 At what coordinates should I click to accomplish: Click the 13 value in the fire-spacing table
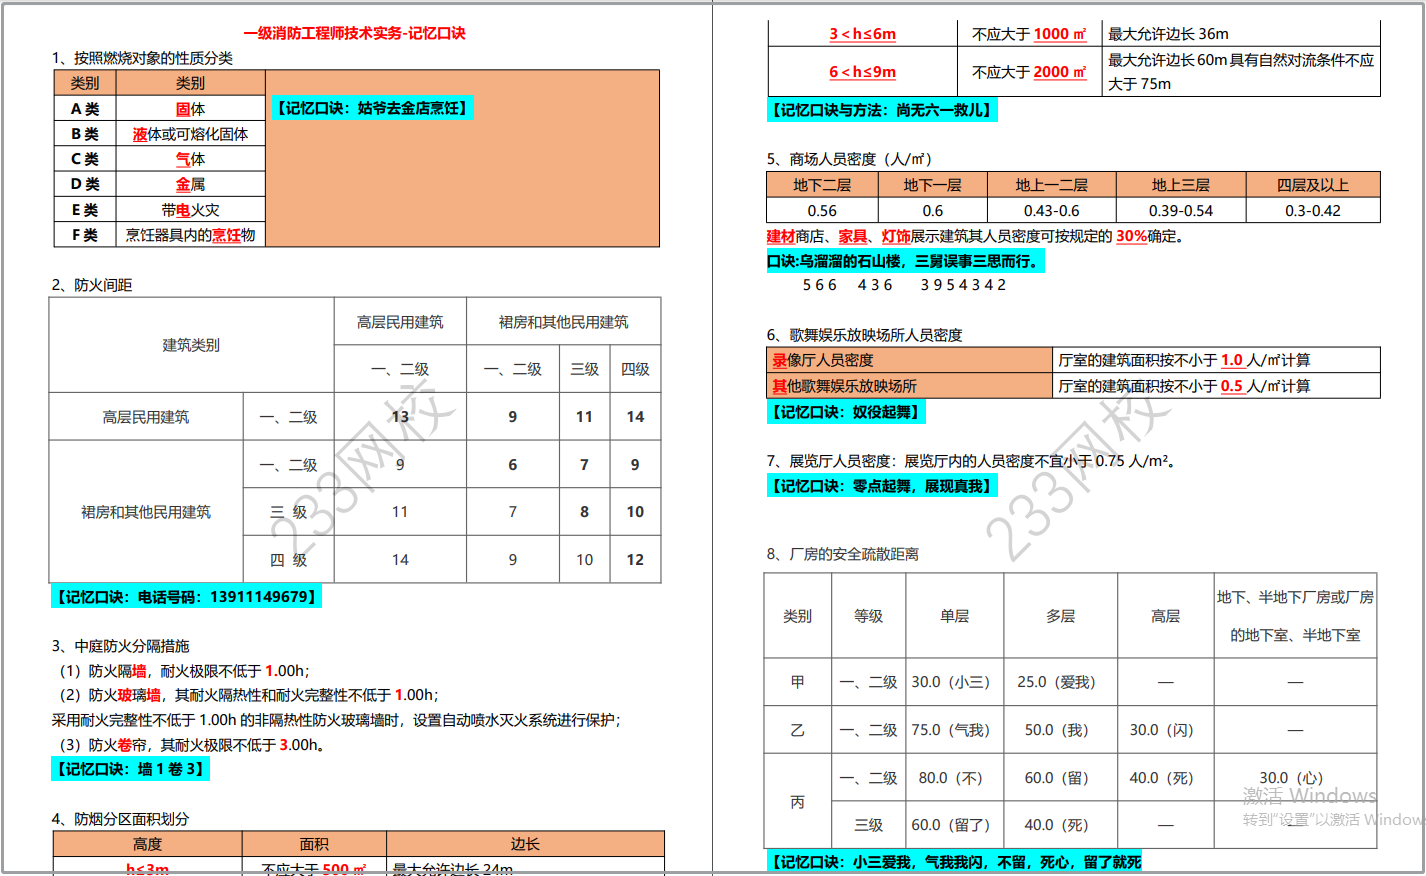(400, 417)
